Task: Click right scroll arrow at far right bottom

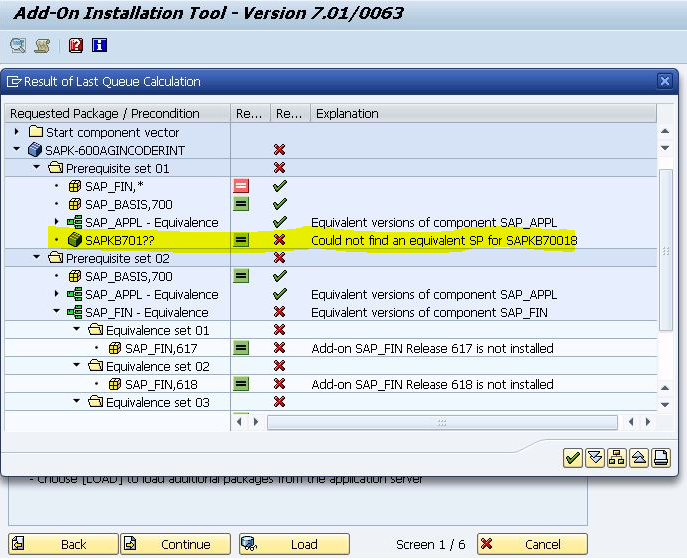Action: pyautogui.click(x=648, y=422)
